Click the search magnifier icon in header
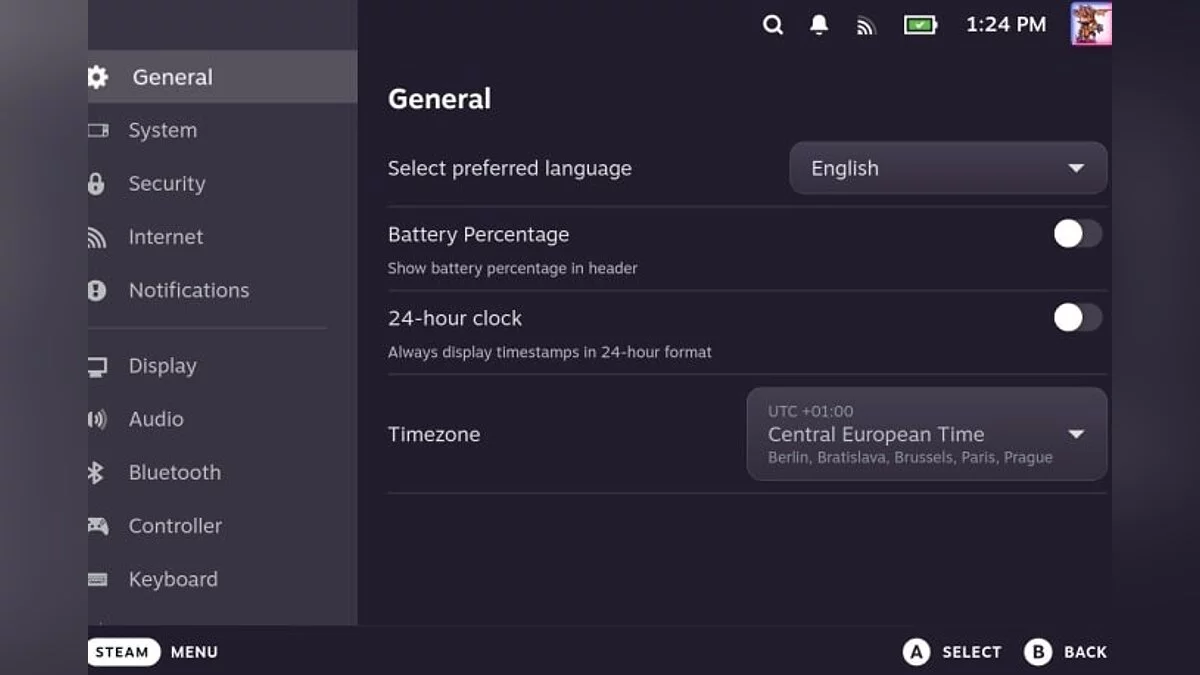Screen dimensions: 1200x675 [773, 25]
